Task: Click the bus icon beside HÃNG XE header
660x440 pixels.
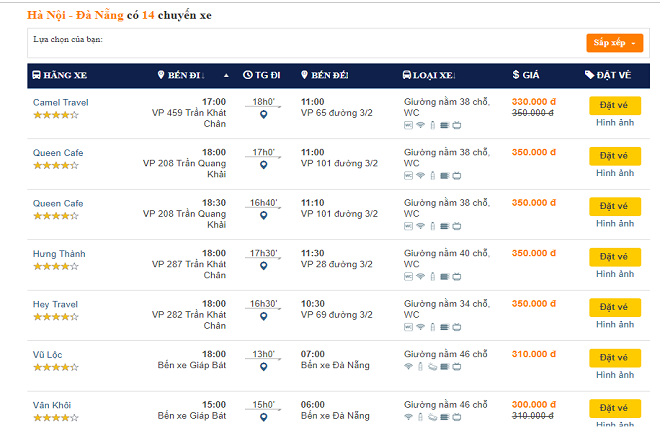Action: pyautogui.click(x=36, y=75)
